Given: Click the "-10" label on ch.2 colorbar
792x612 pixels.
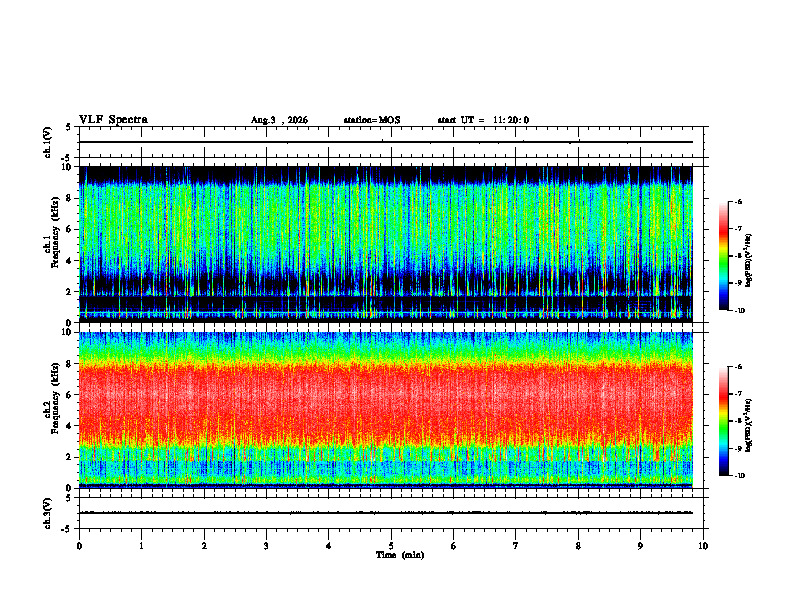Looking at the screenshot, I should point(739,476).
